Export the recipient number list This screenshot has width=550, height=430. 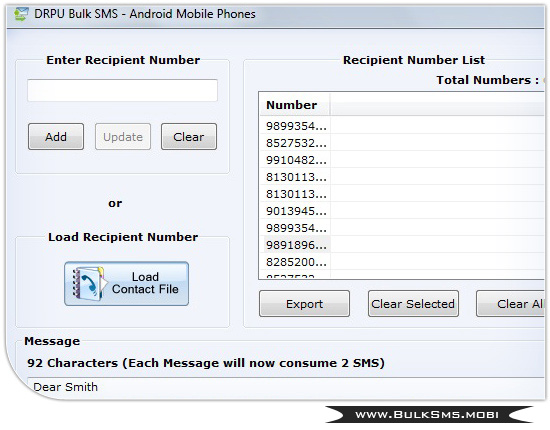(x=304, y=303)
